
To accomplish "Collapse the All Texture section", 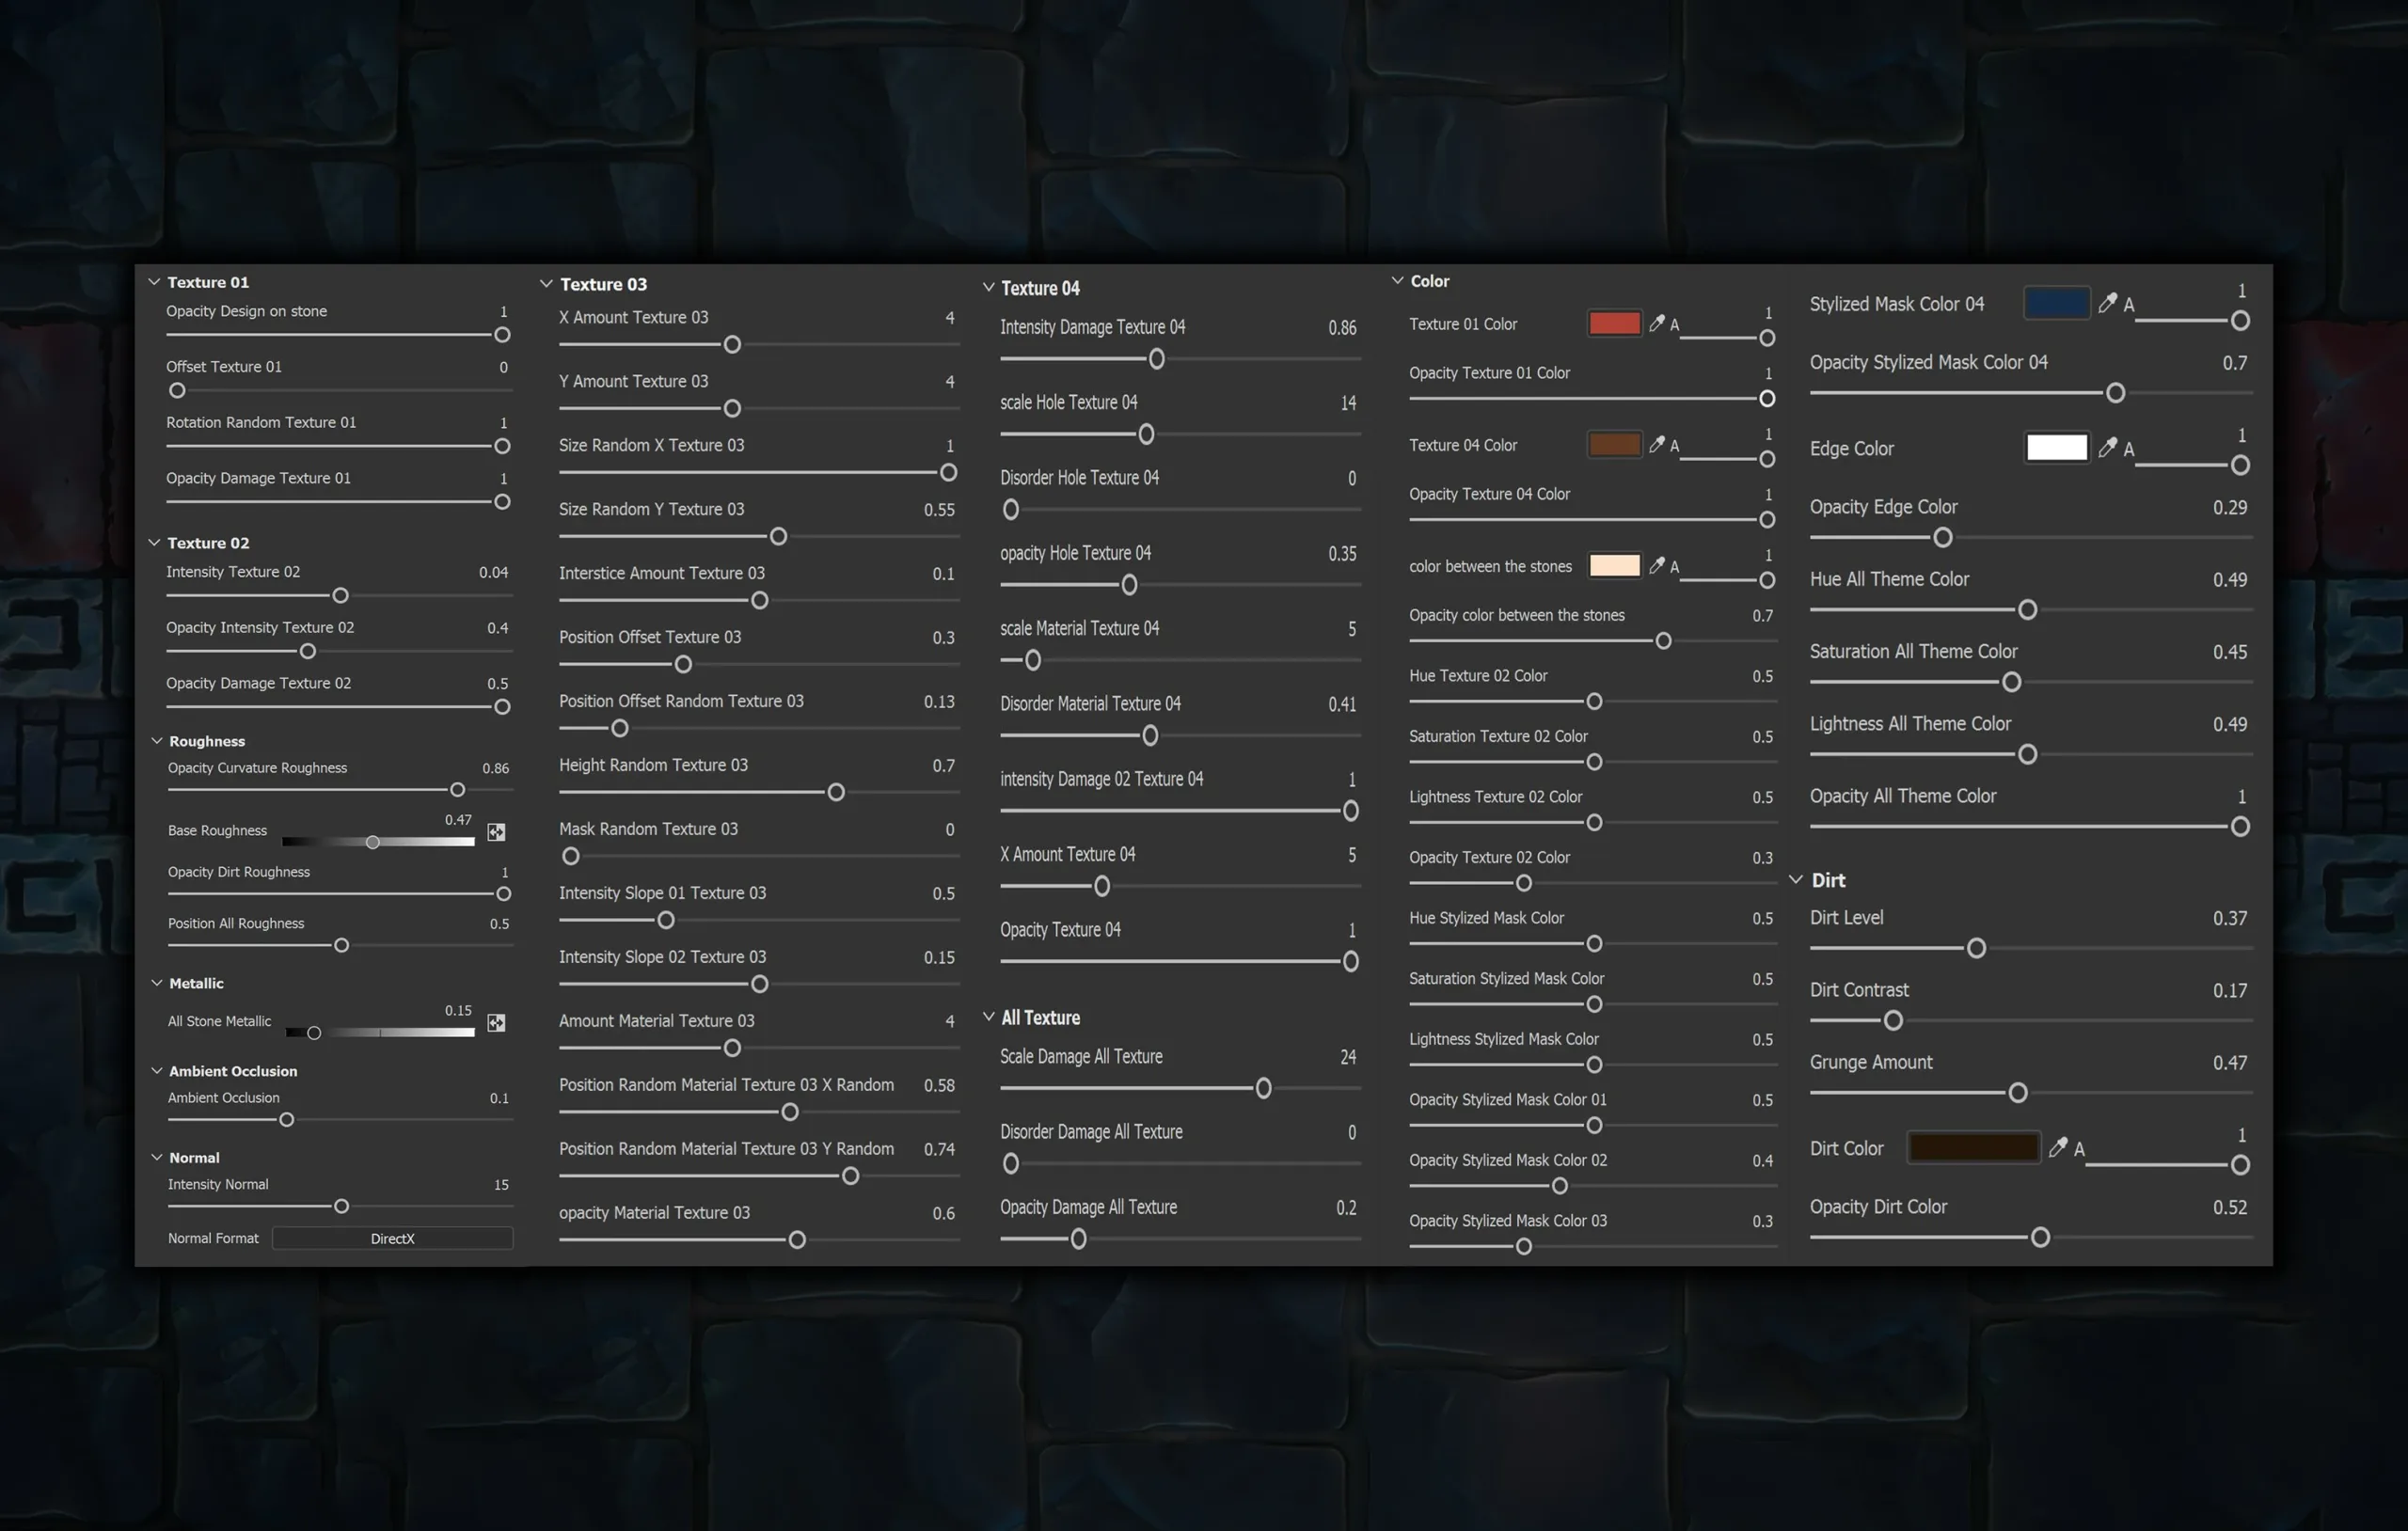I will [x=990, y=1017].
